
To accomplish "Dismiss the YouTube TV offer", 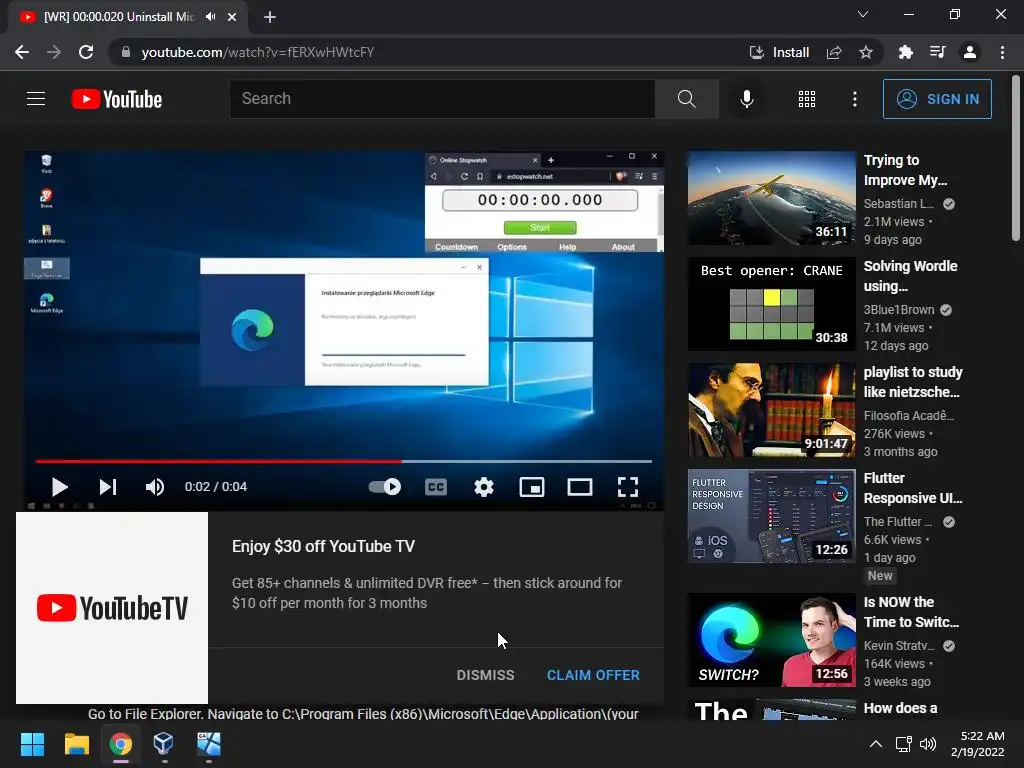I will coord(485,675).
